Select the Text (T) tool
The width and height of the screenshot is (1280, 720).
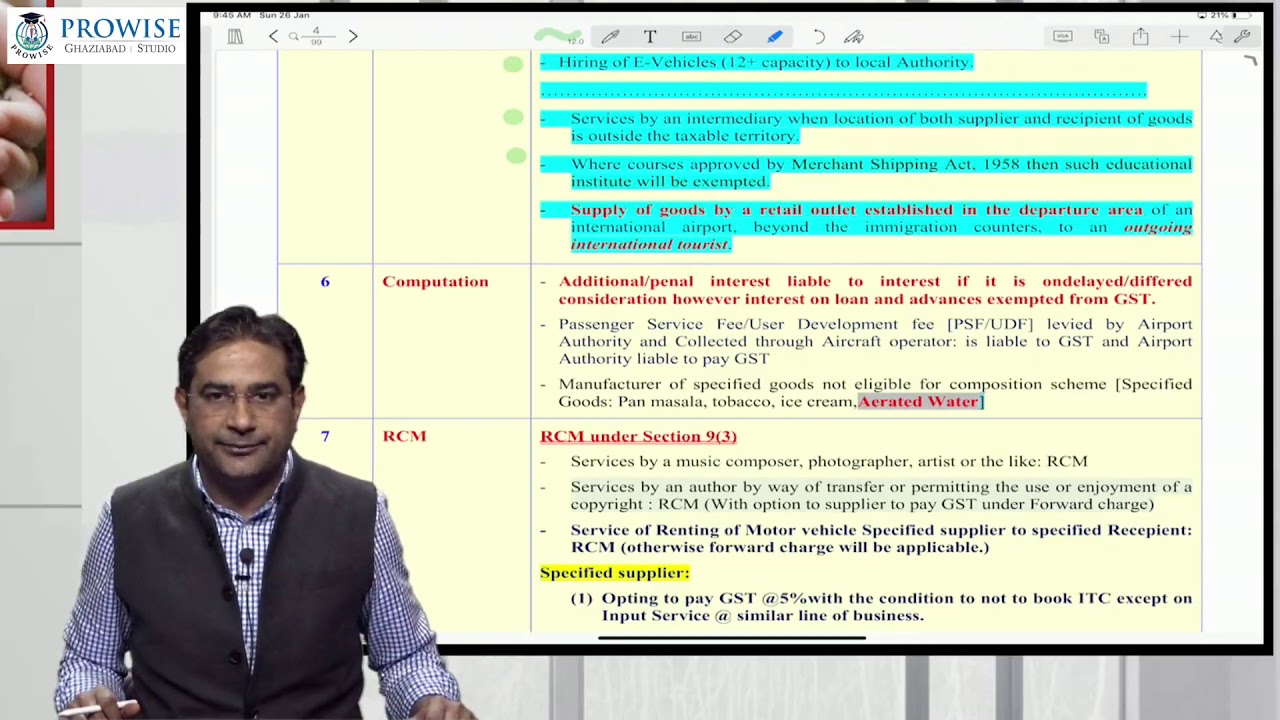[650, 36]
